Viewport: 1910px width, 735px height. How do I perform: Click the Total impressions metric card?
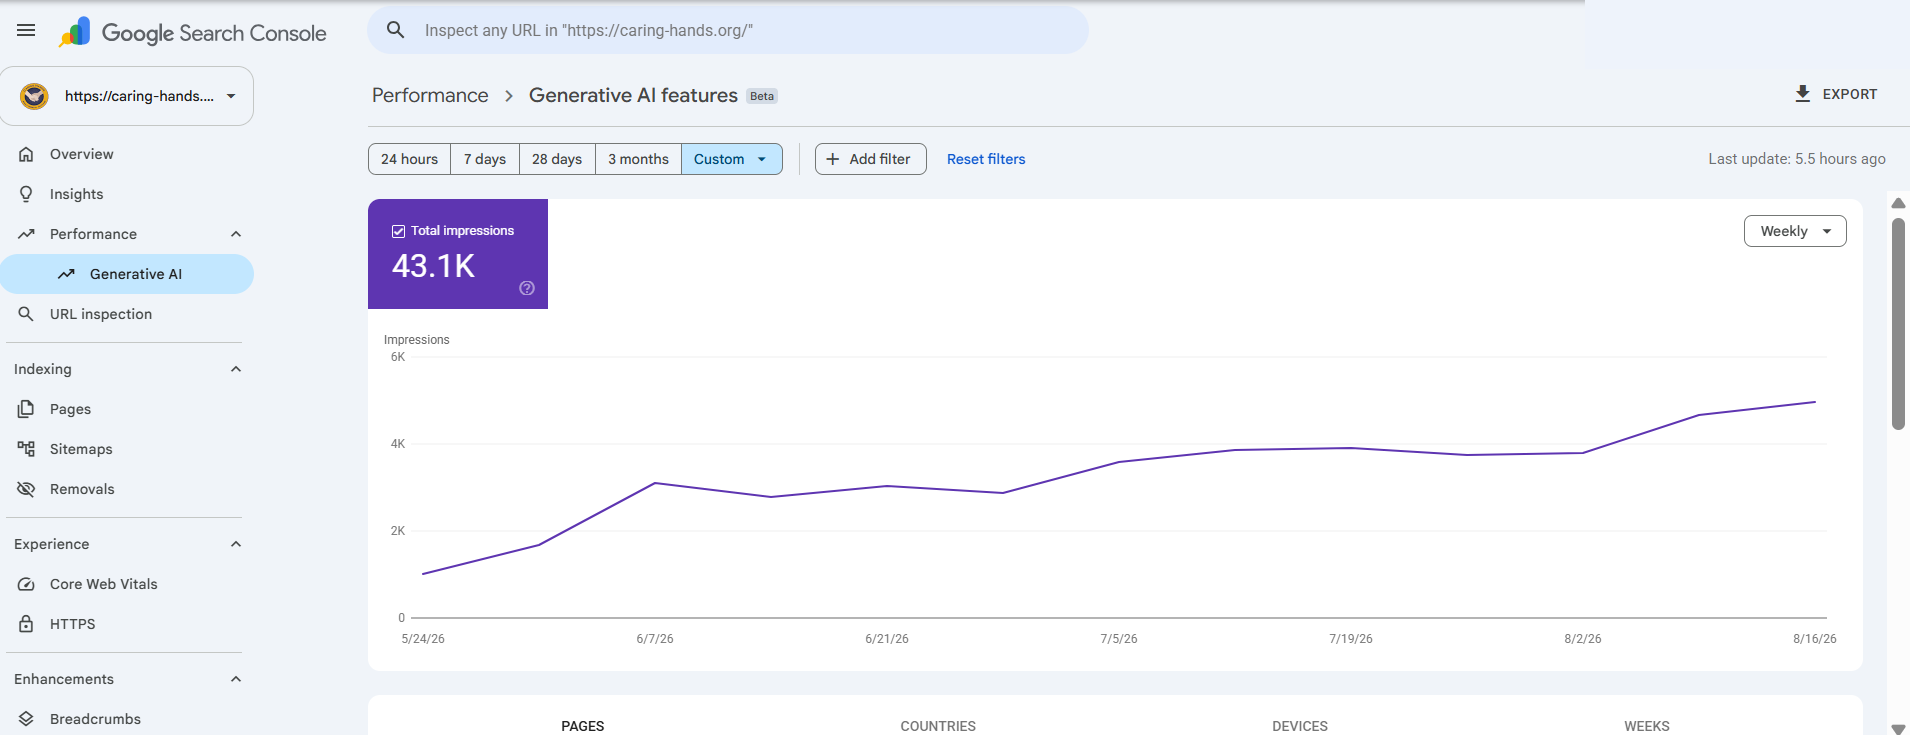[458, 254]
